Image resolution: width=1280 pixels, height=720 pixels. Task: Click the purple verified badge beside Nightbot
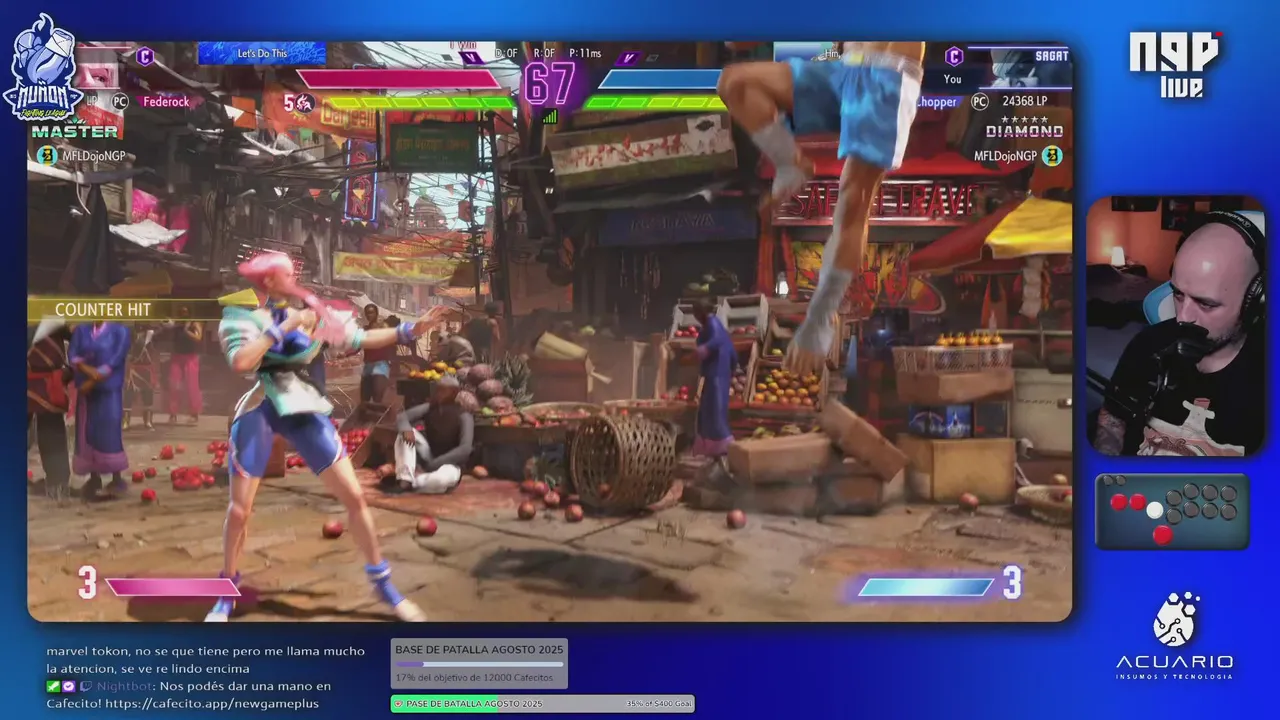68,686
